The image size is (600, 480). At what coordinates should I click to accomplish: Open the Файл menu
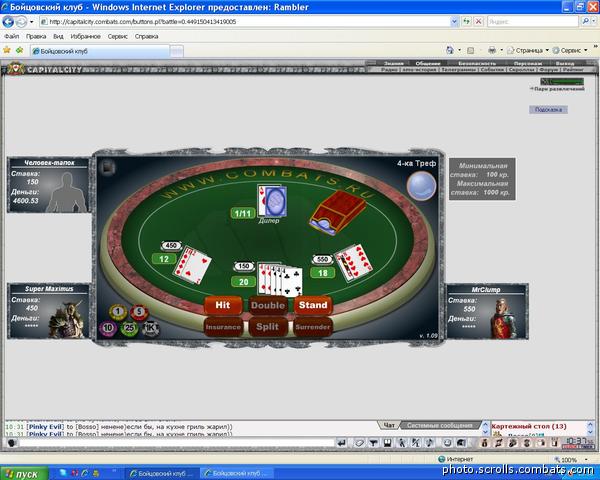pos(11,36)
